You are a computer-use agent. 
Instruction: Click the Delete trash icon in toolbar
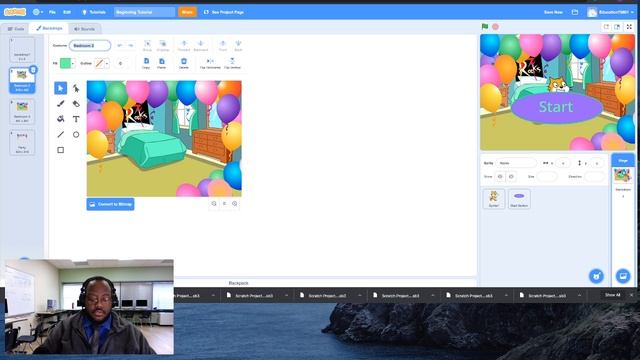click(184, 63)
